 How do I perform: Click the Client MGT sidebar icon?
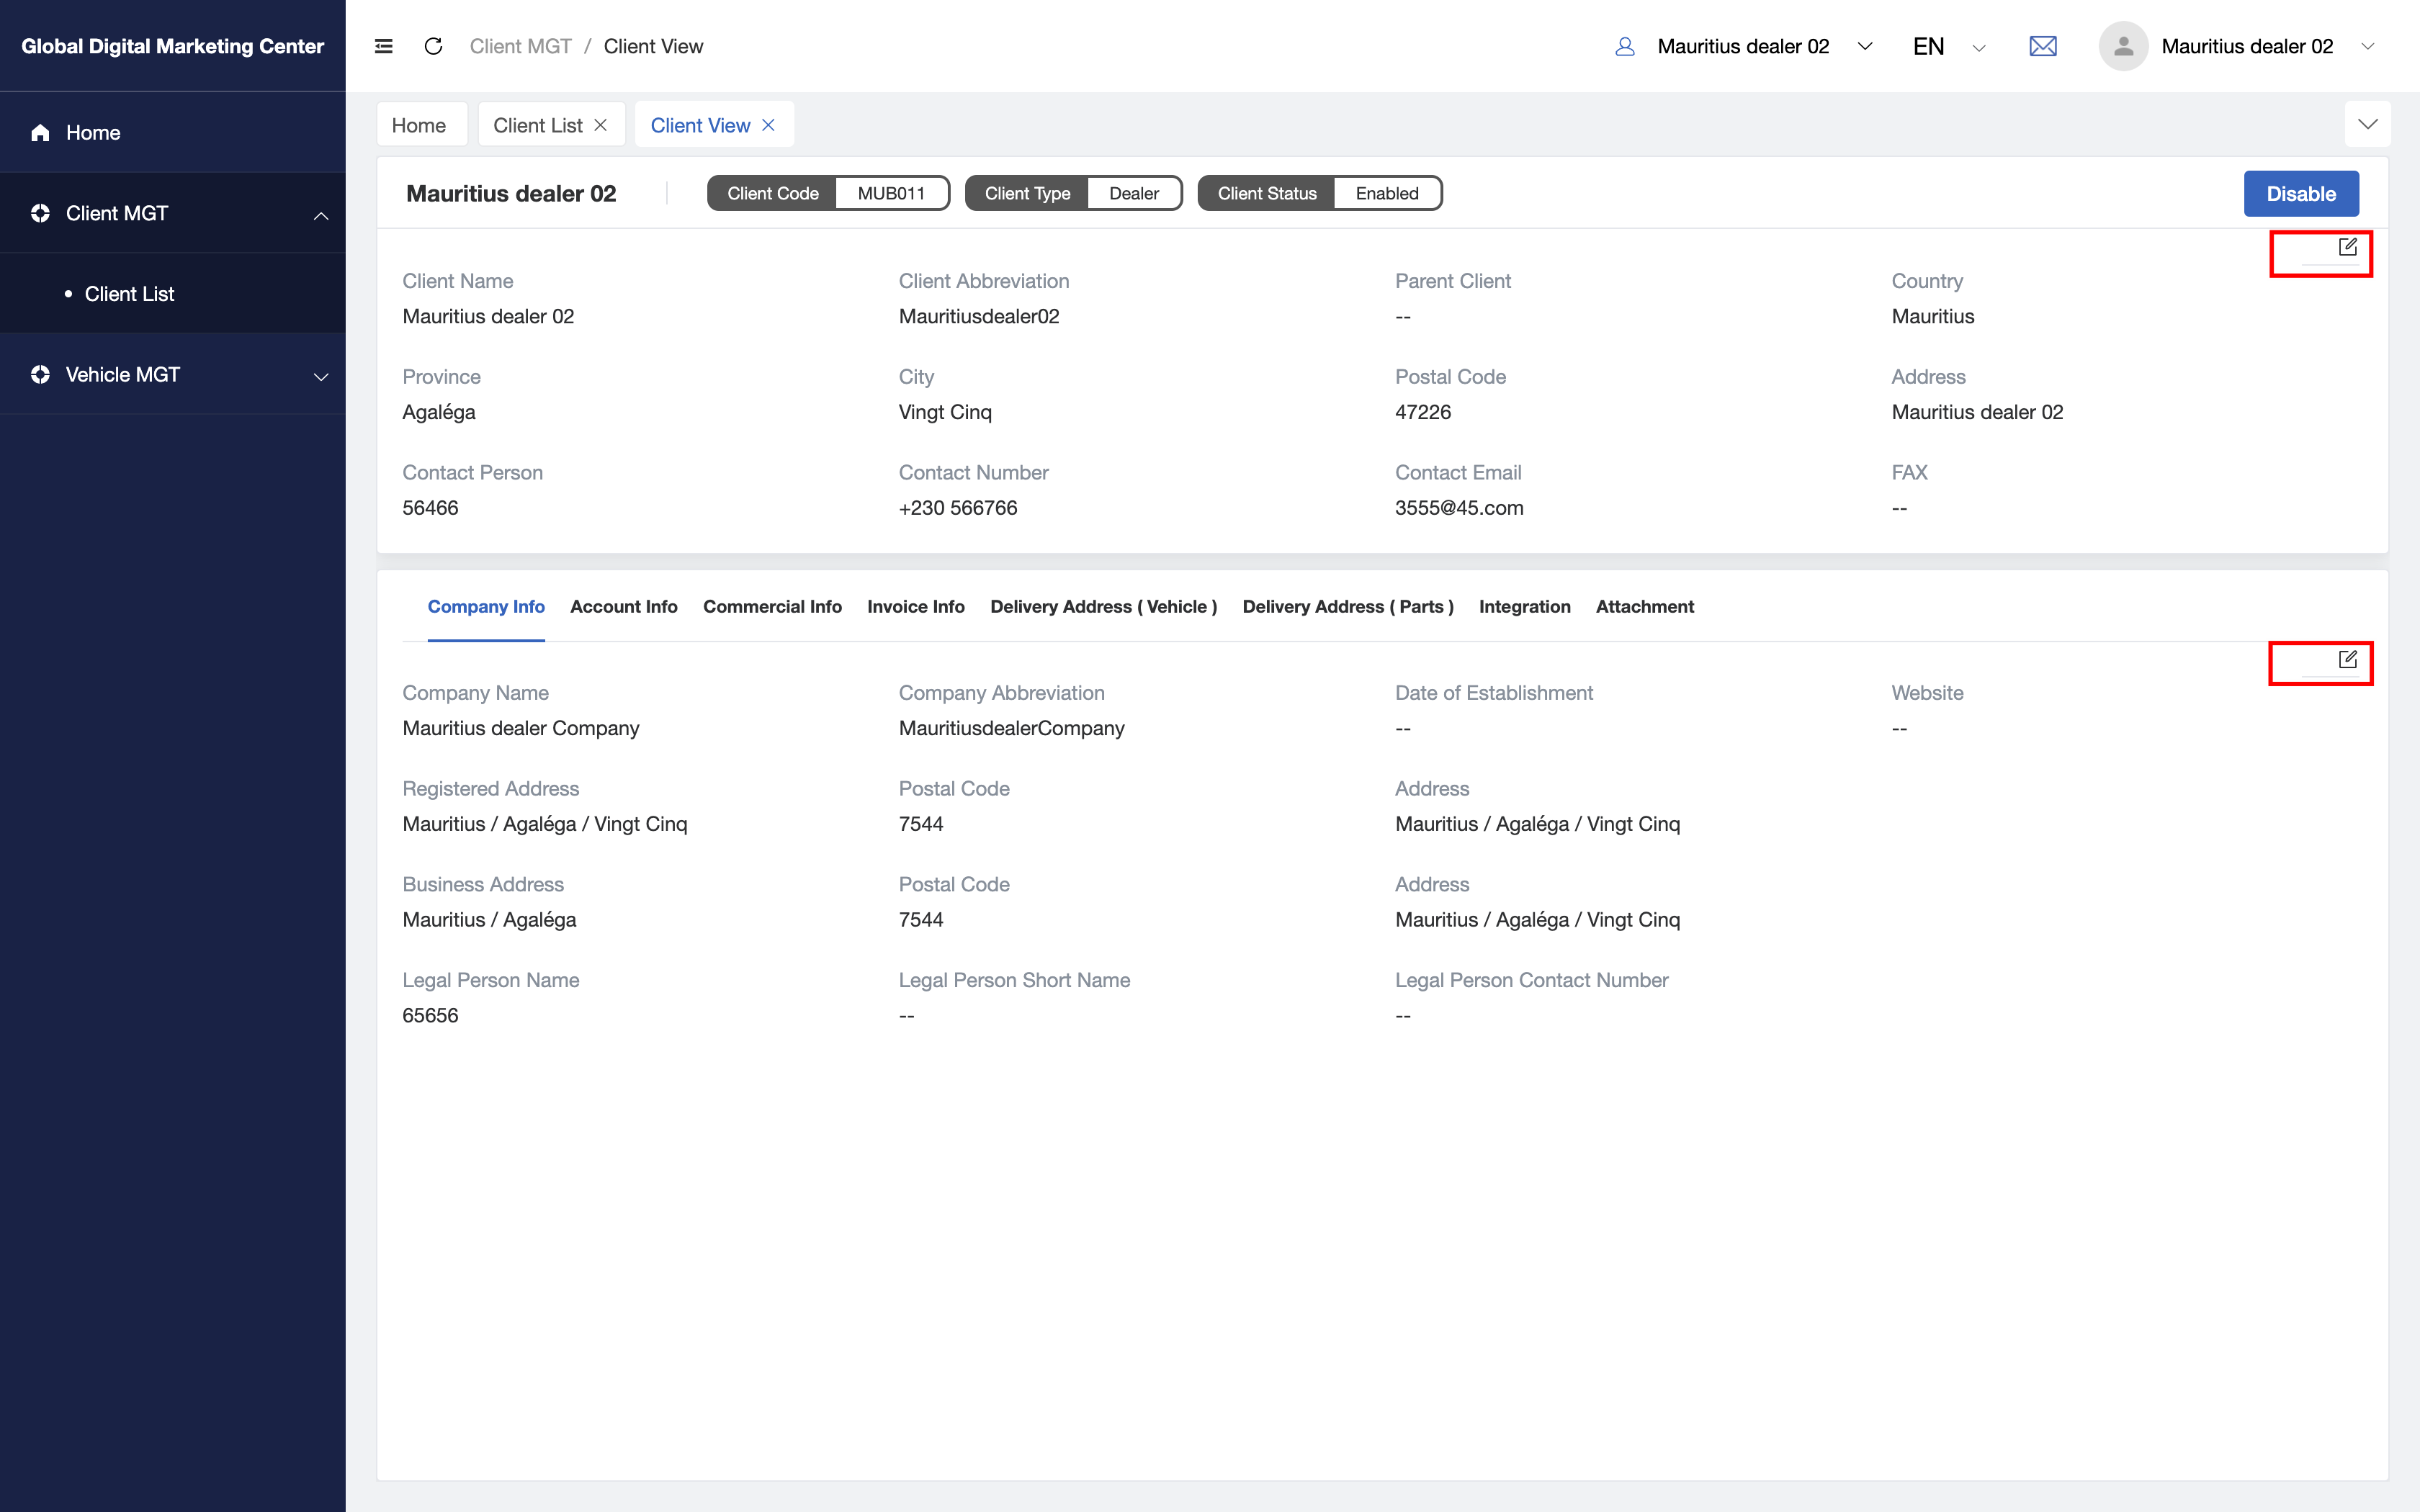[x=40, y=213]
